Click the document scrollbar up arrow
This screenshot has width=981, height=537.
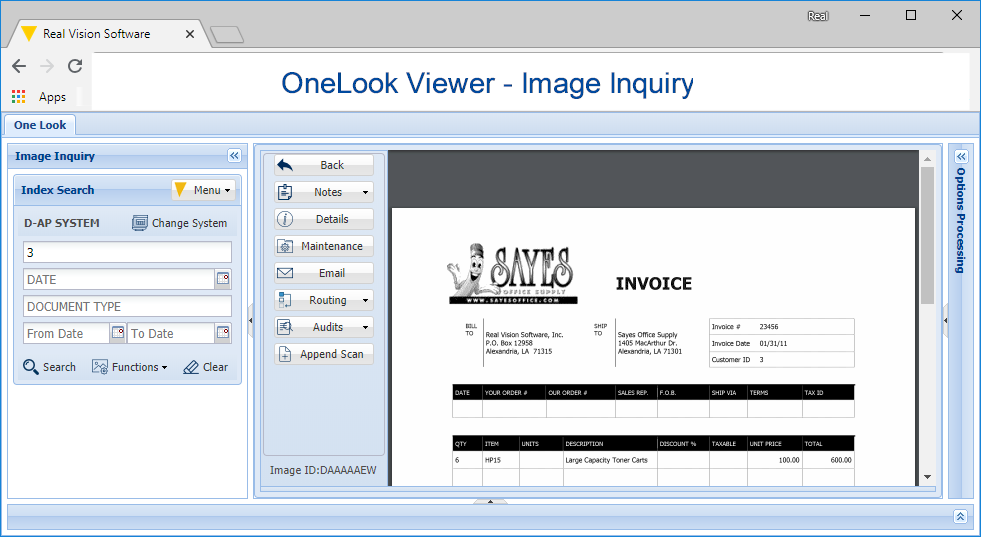coord(927,159)
